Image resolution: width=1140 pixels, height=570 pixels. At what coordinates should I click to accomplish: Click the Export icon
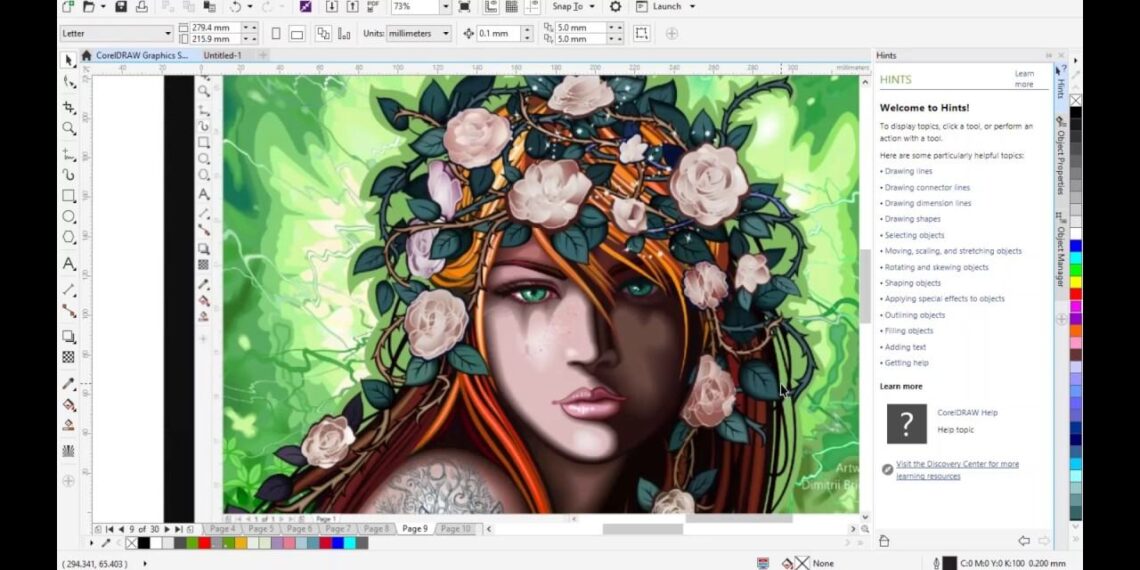click(x=353, y=7)
